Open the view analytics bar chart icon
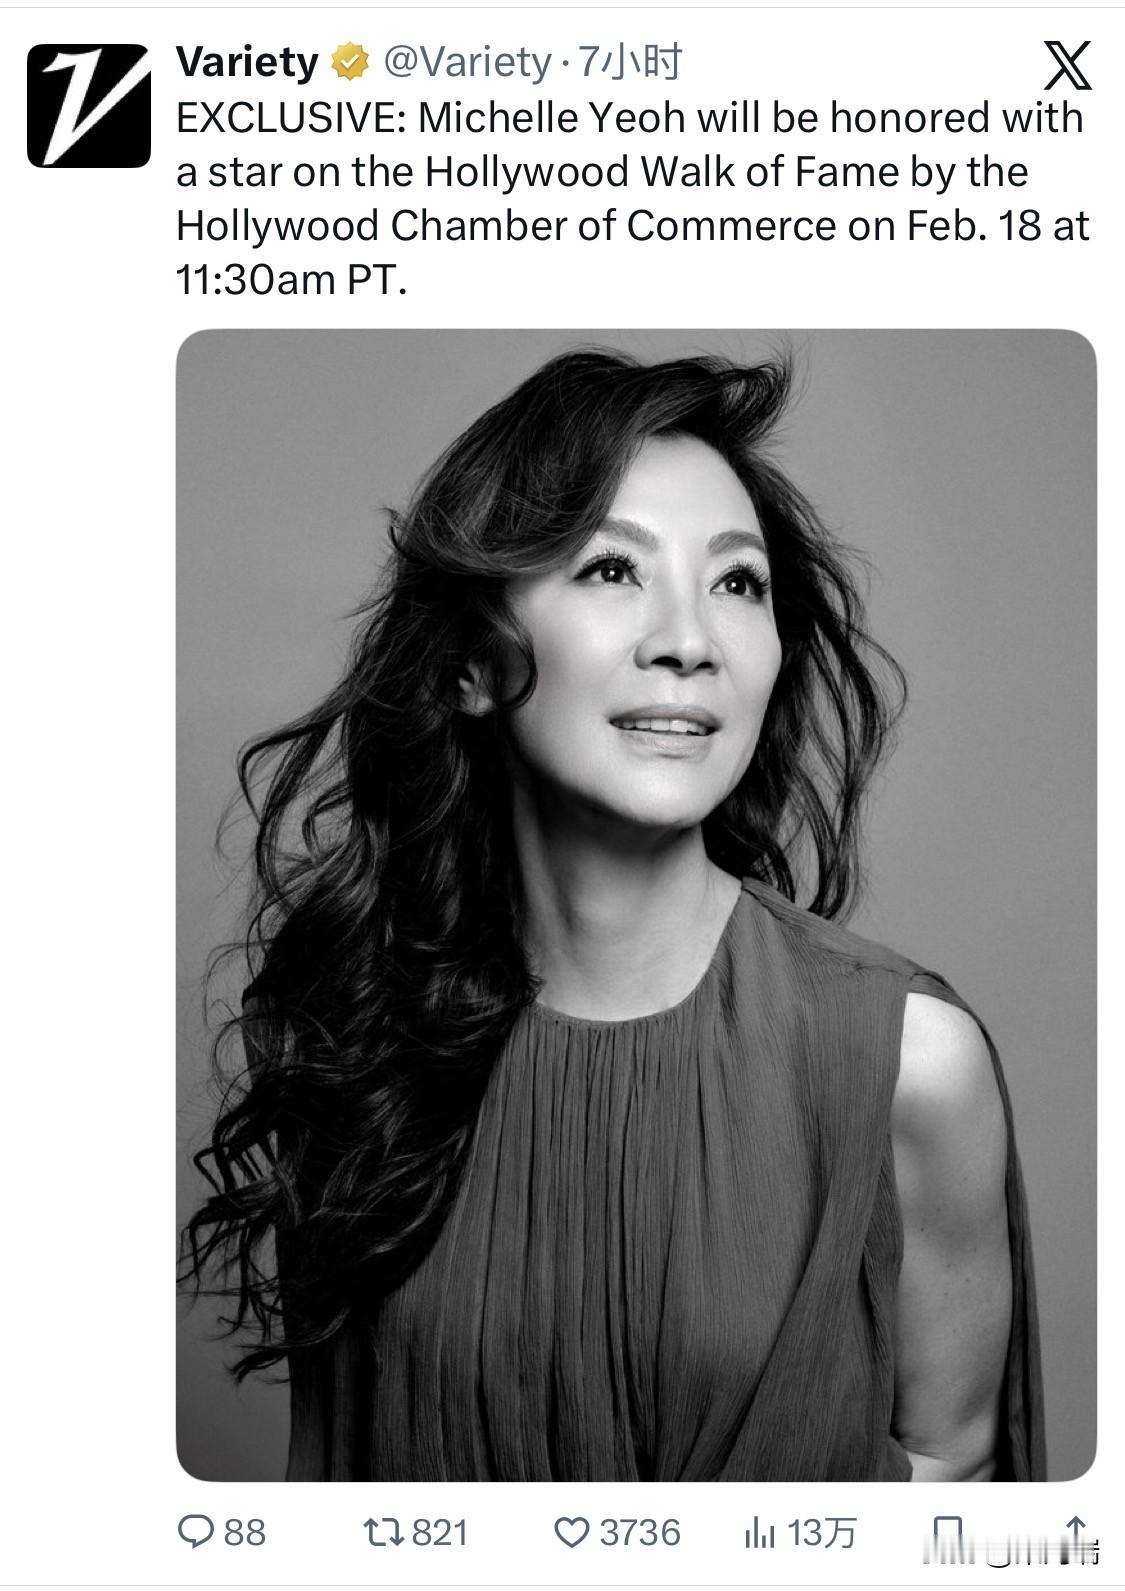The width and height of the screenshot is (1125, 1591). coord(760,1532)
